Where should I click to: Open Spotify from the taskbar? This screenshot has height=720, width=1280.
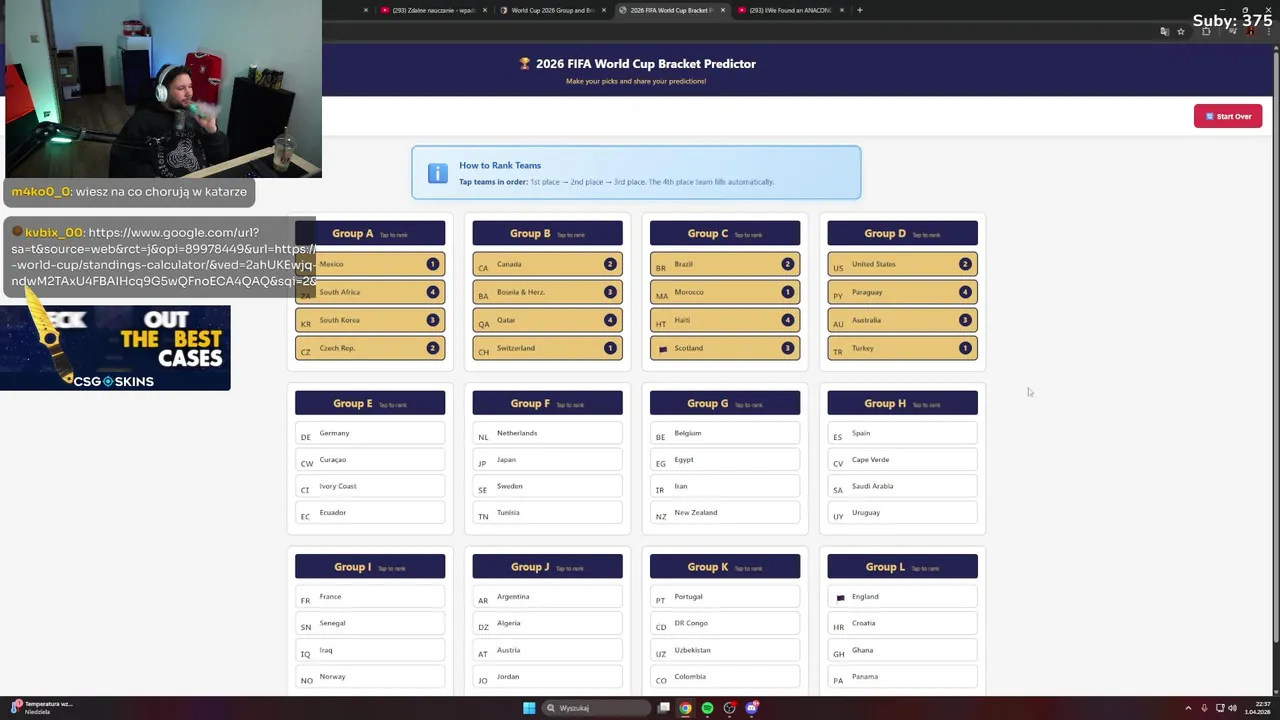coord(707,708)
